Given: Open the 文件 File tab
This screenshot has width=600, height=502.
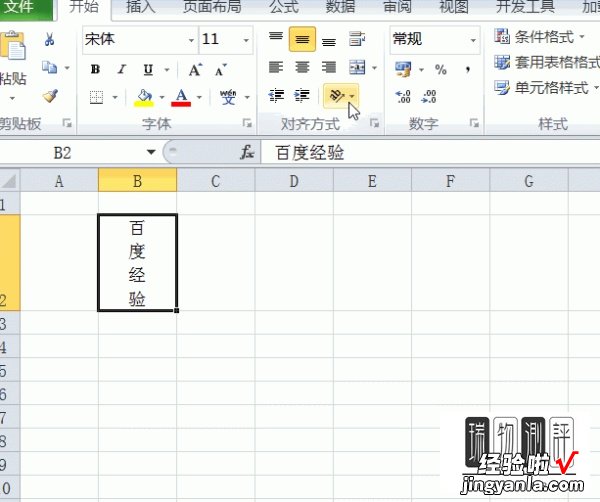Looking at the screenshot, I should 25,8.
